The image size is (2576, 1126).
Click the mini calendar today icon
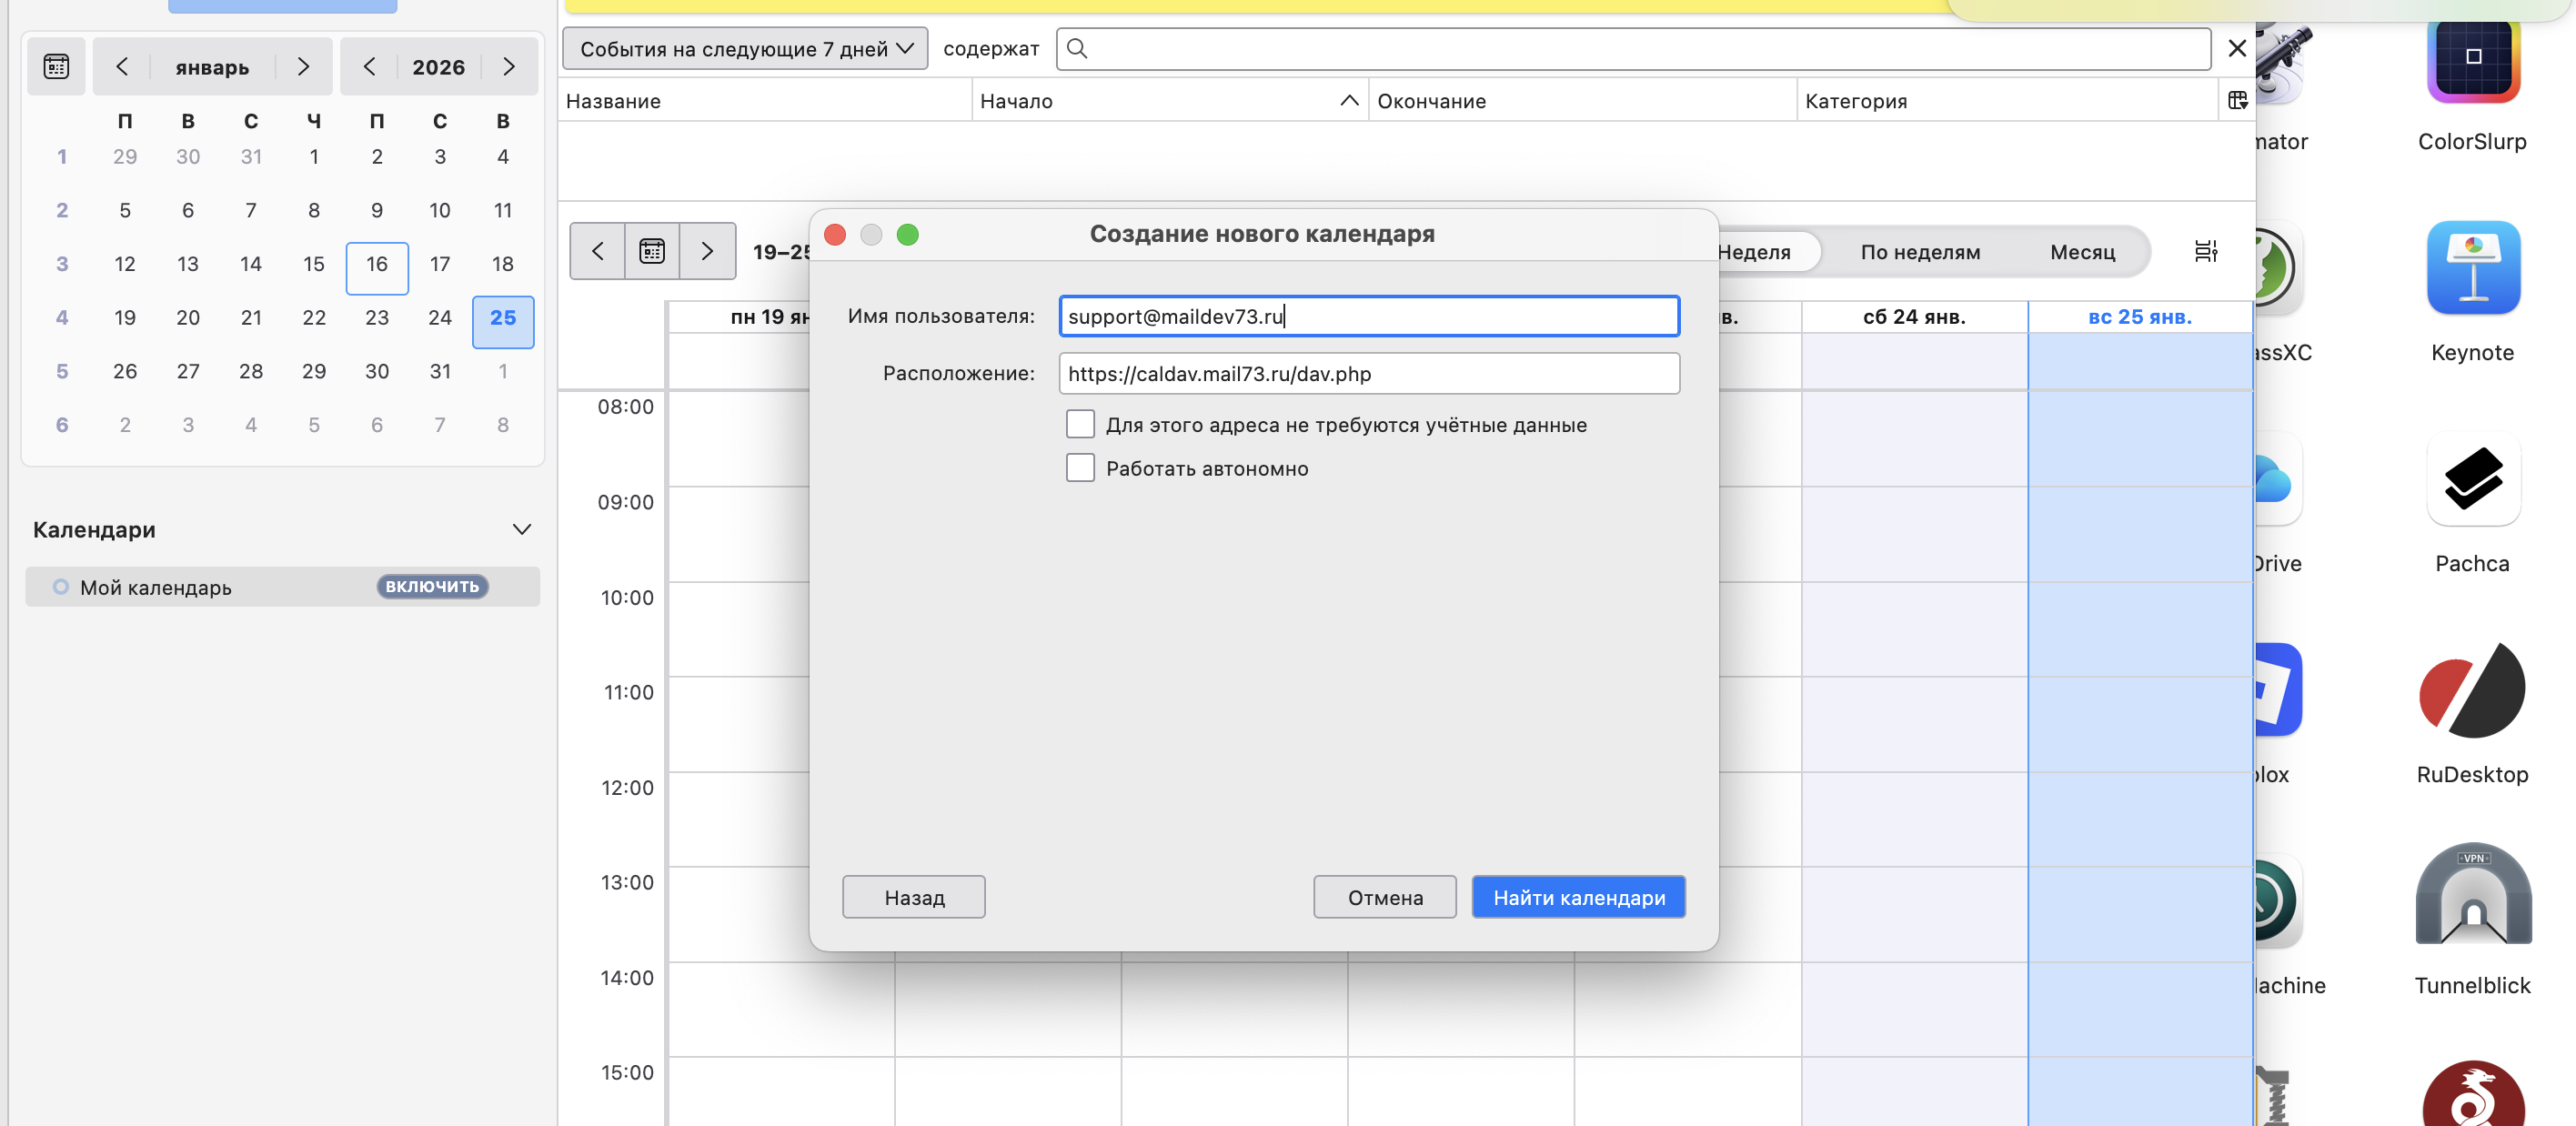coord(56,66)
